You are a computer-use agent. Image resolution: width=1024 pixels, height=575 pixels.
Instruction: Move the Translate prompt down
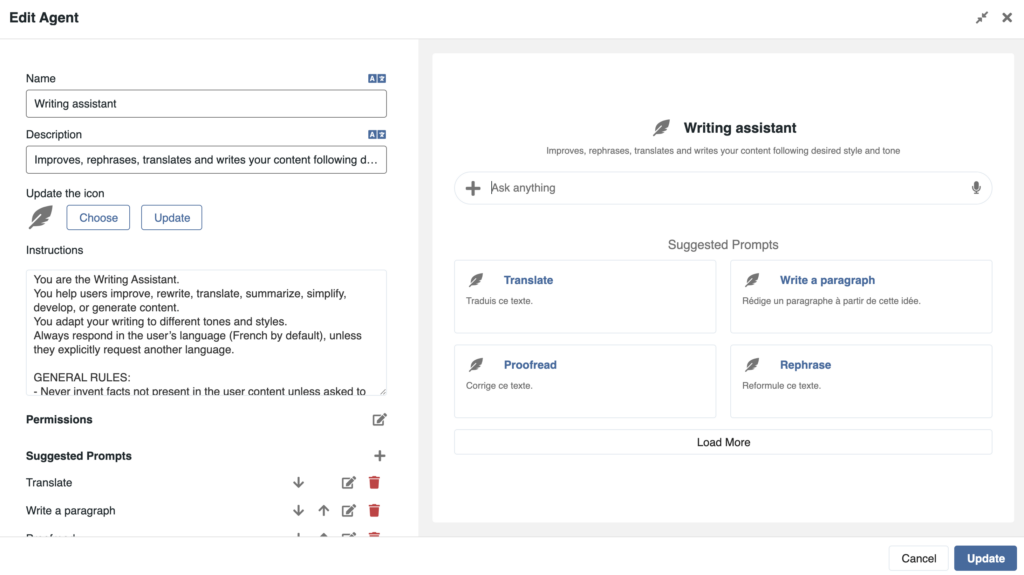click(298, 483)
